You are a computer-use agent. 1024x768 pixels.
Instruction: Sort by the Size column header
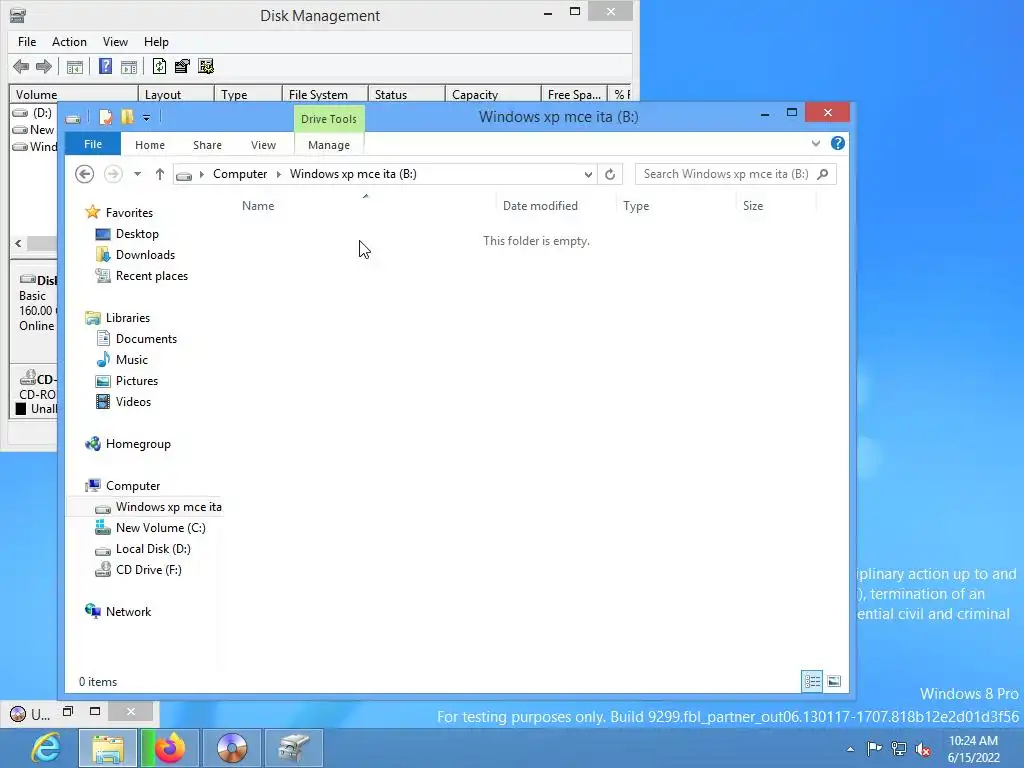click(752, 206)
